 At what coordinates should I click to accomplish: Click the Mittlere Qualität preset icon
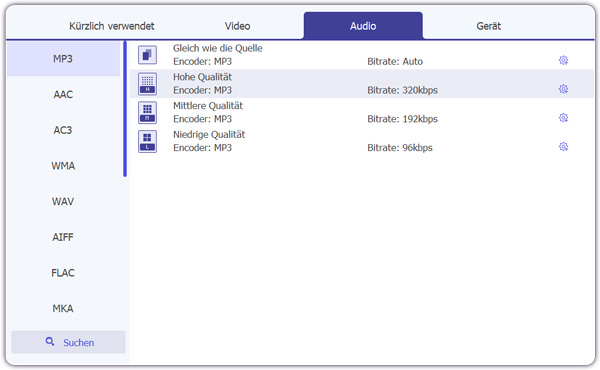click(x=147, y=112)
